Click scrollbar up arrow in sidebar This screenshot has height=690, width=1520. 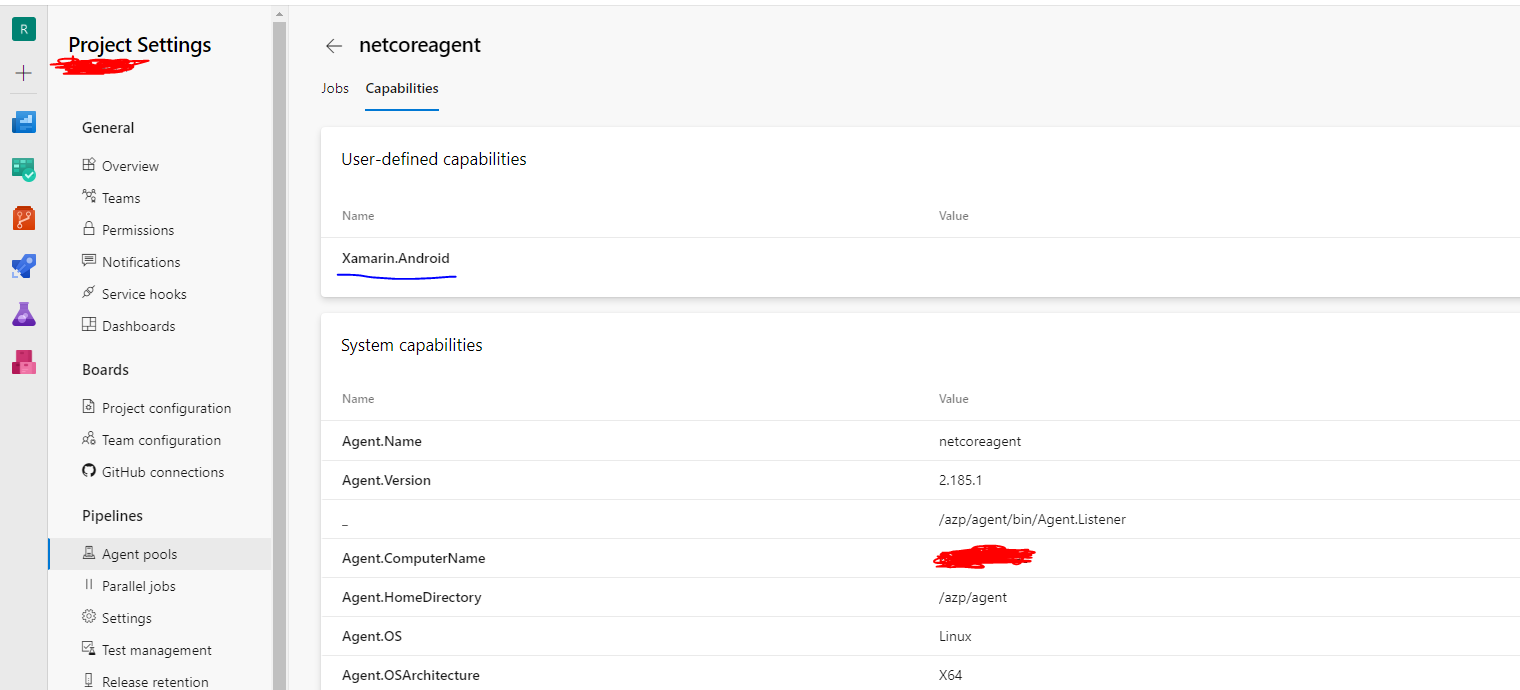click(279, 14)
